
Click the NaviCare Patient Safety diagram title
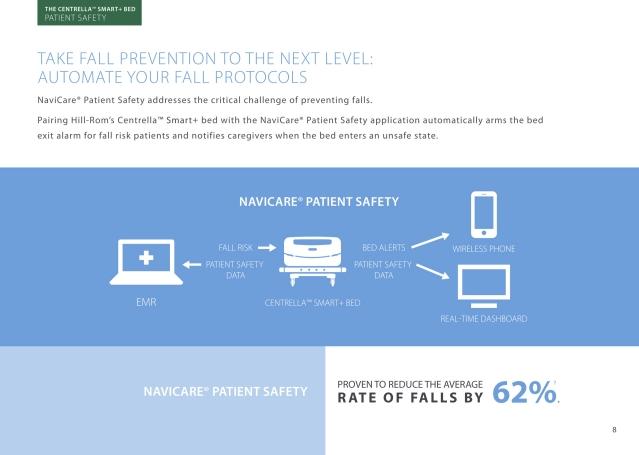319,202
